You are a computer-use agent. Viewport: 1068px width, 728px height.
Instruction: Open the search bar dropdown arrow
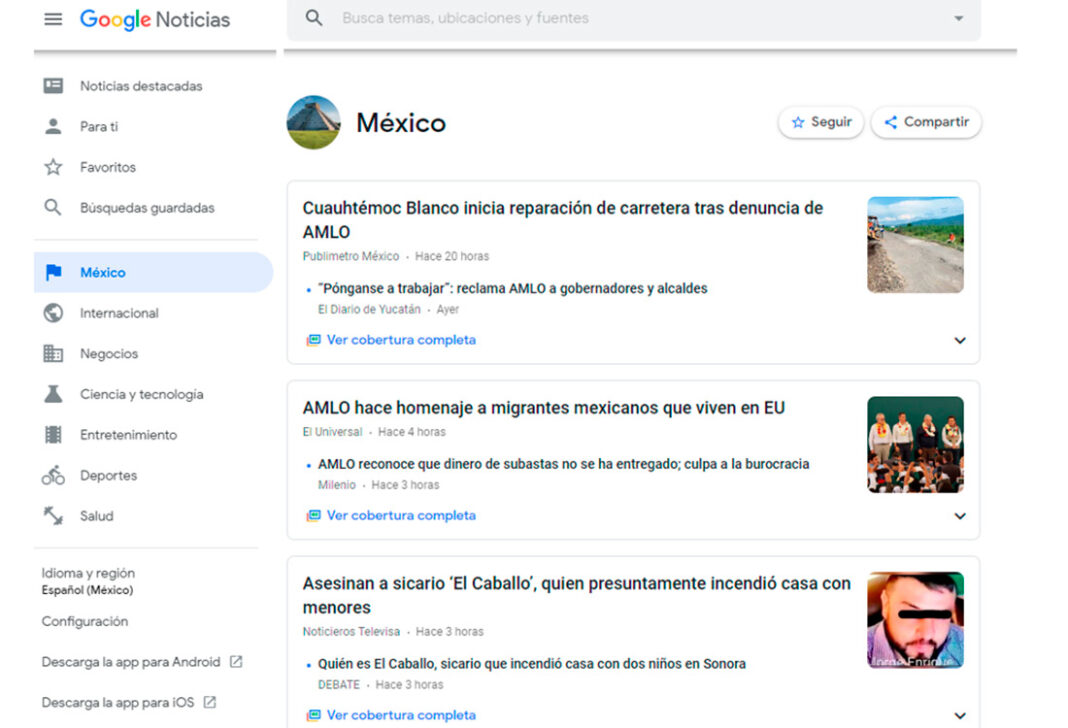(x=958, y=17)
